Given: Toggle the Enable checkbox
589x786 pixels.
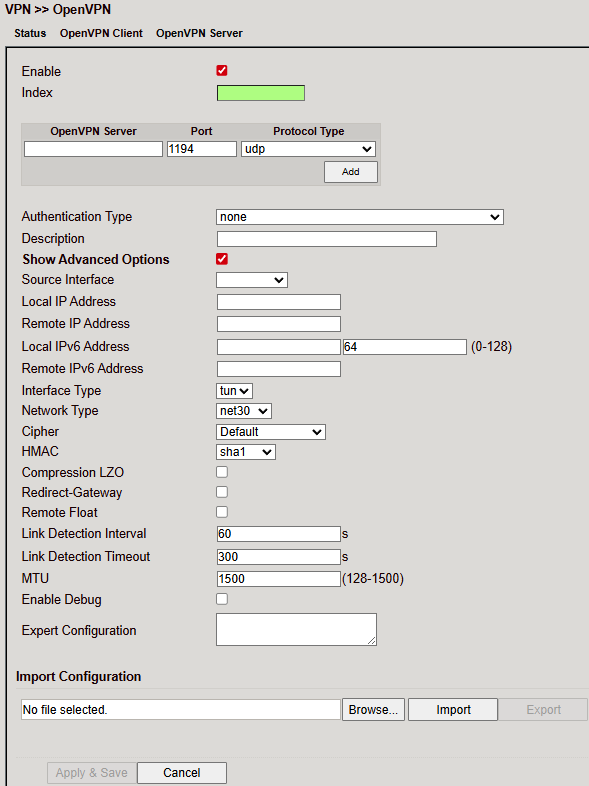Looking at the screenshot, I should pos(222,71).
